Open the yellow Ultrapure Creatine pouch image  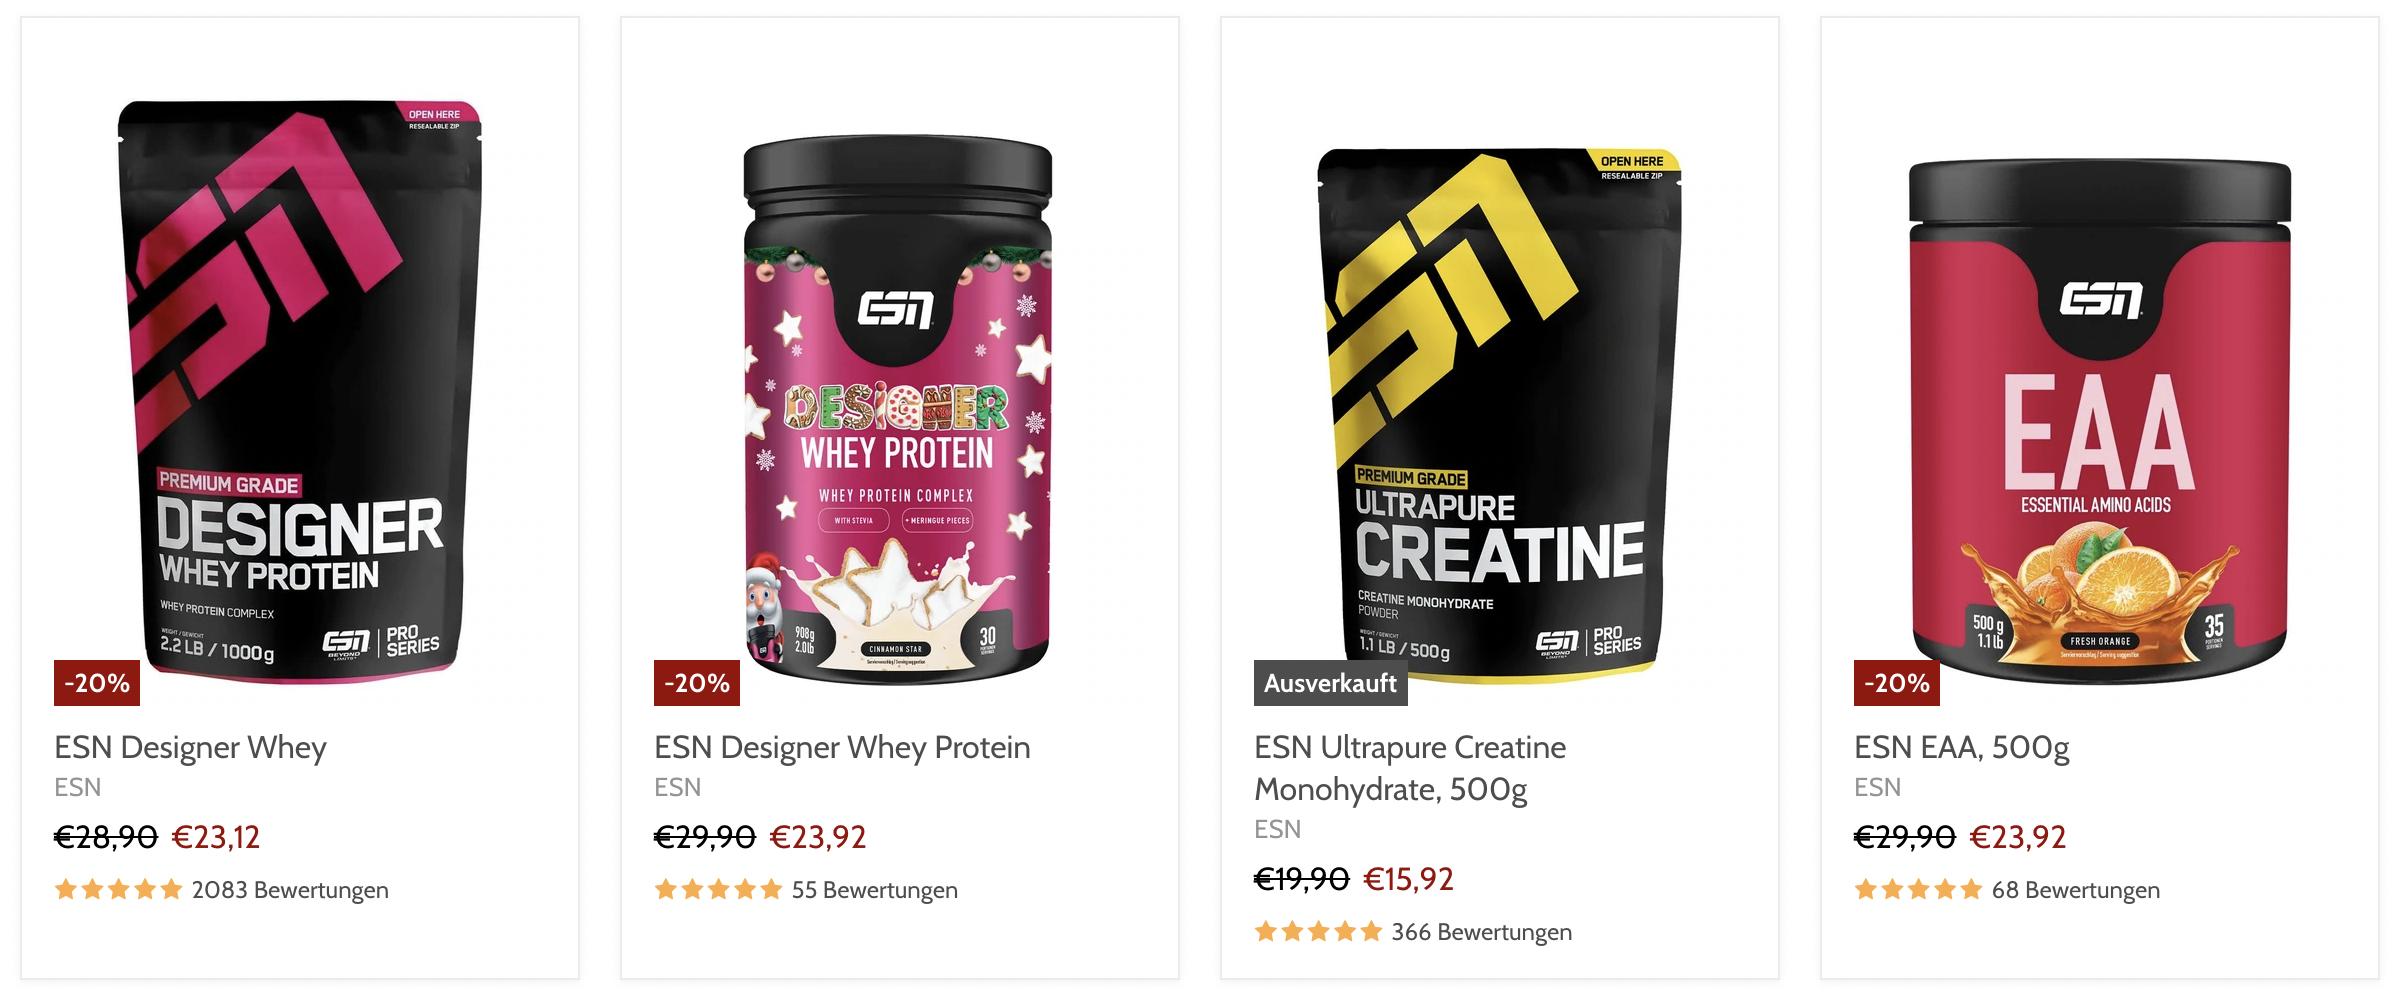tap(1499, 415)
